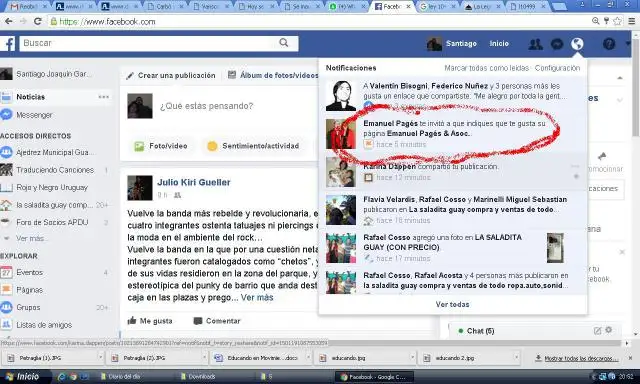Viewport: 640px width, 384px height.
Task: Click the notifications globe icon
Action: [x=577, y=44]
